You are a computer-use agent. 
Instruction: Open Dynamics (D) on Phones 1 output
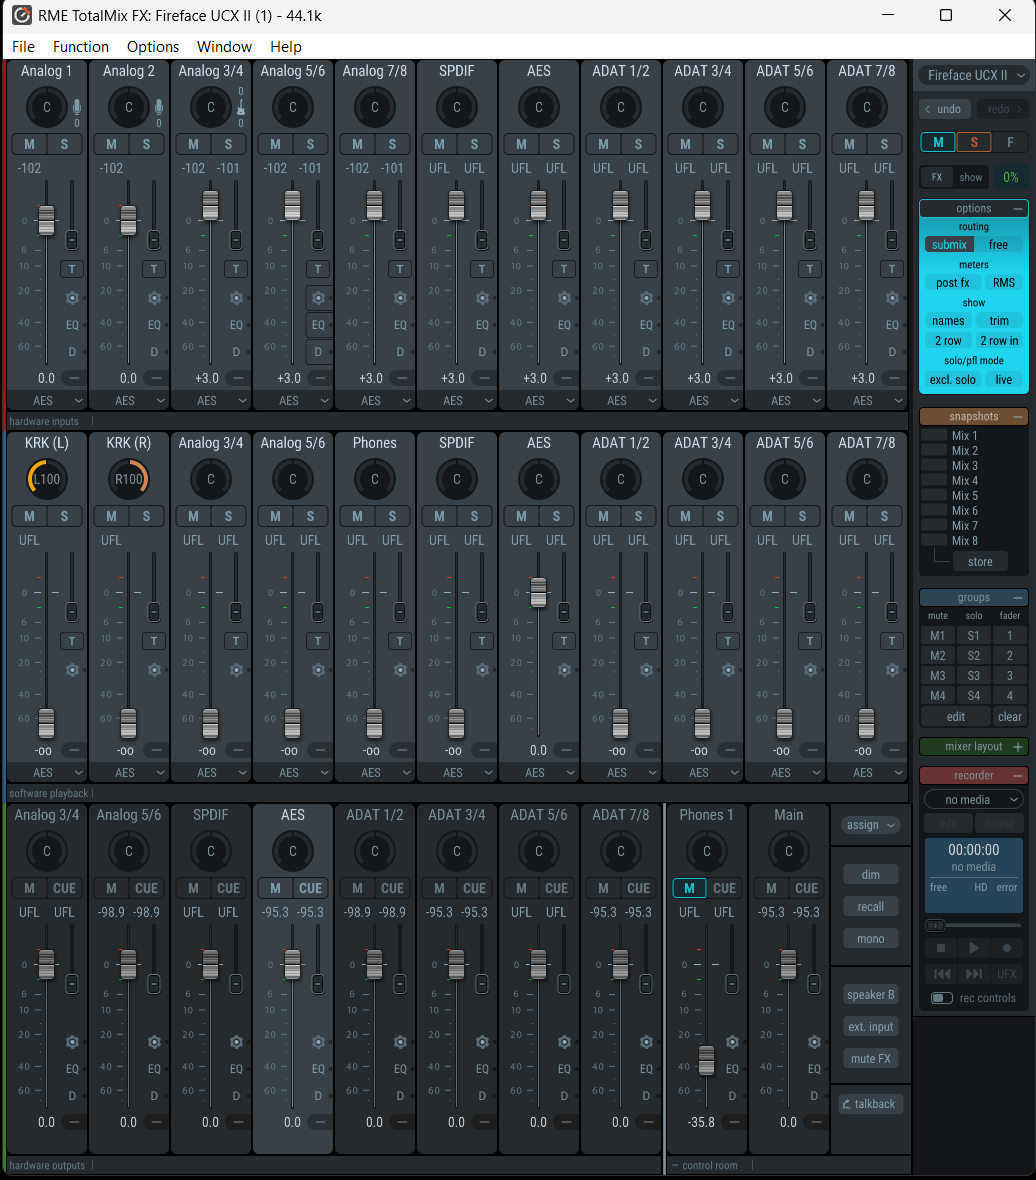(732, 1096)
